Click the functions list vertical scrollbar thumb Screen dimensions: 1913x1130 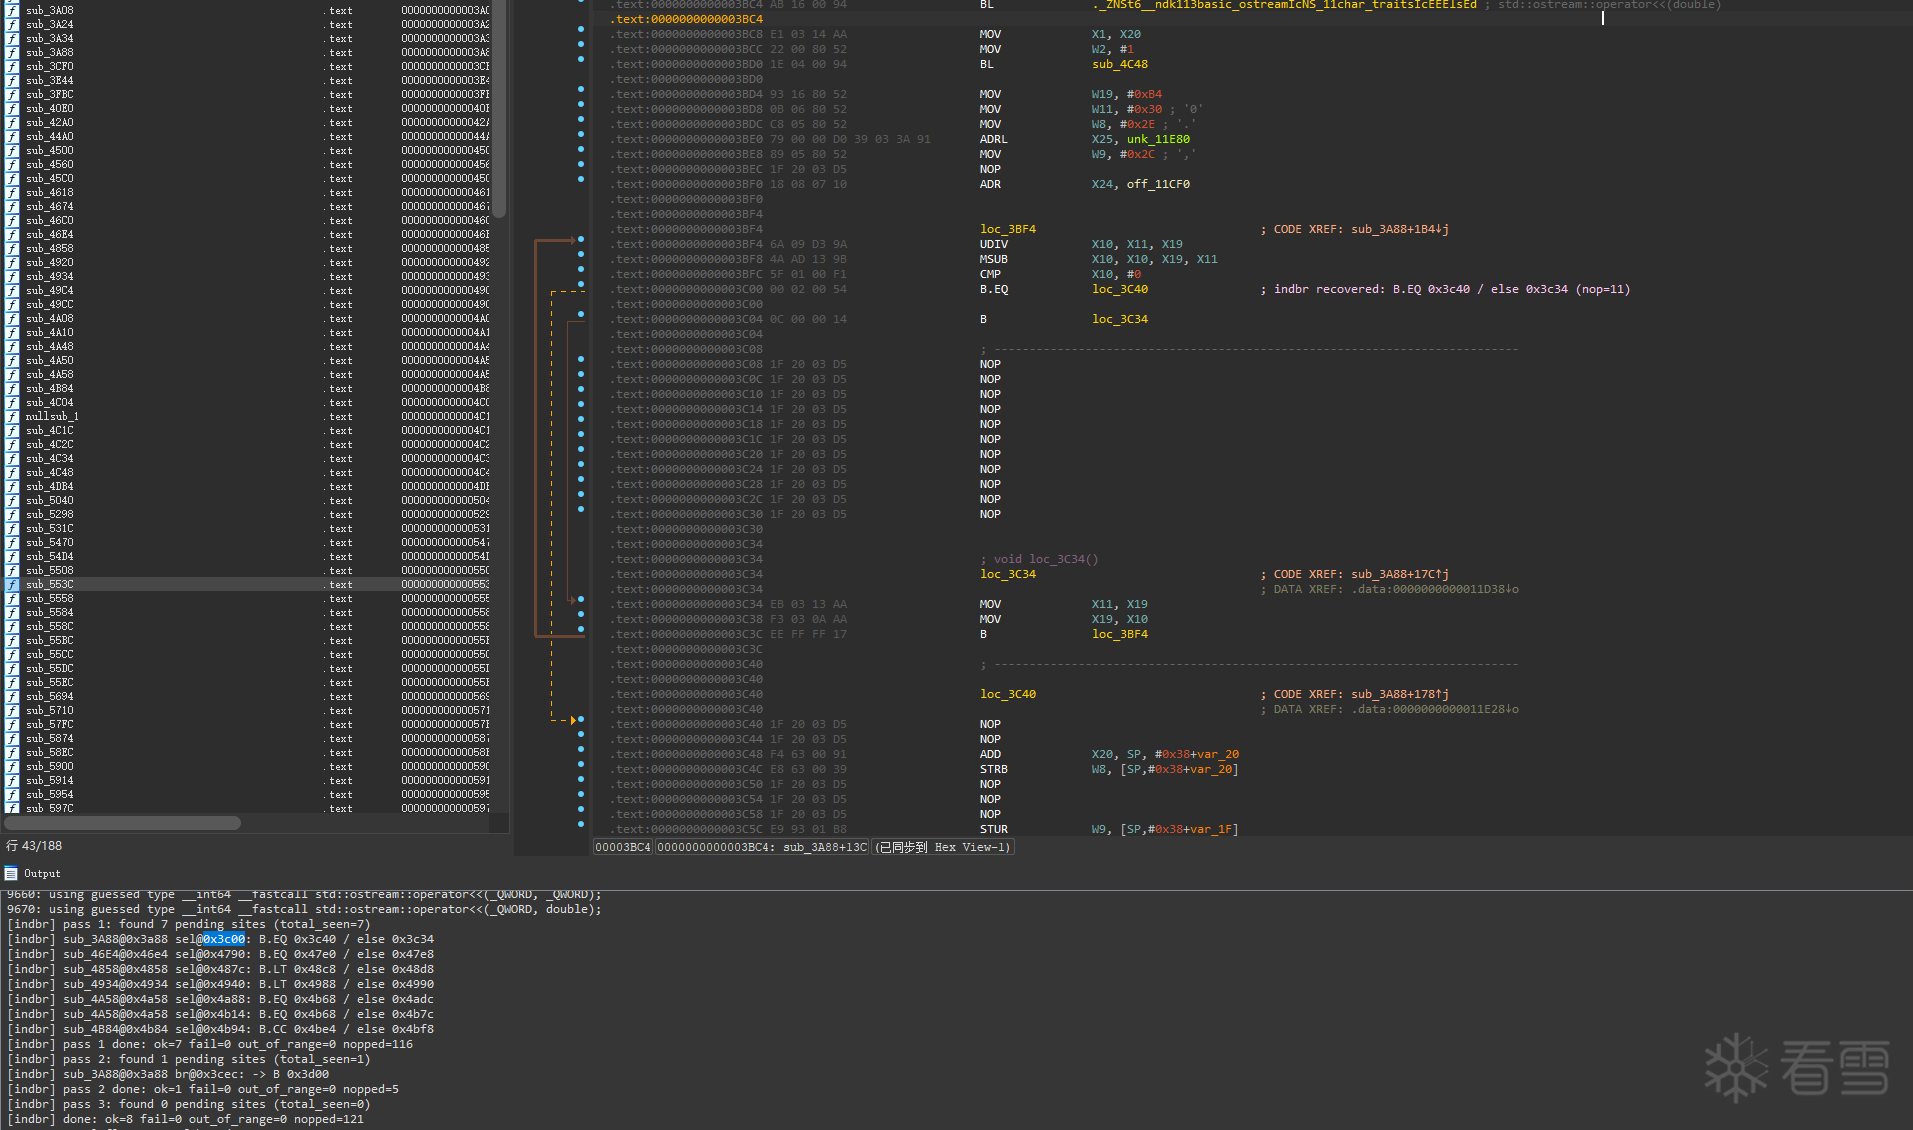pos(499,108)
